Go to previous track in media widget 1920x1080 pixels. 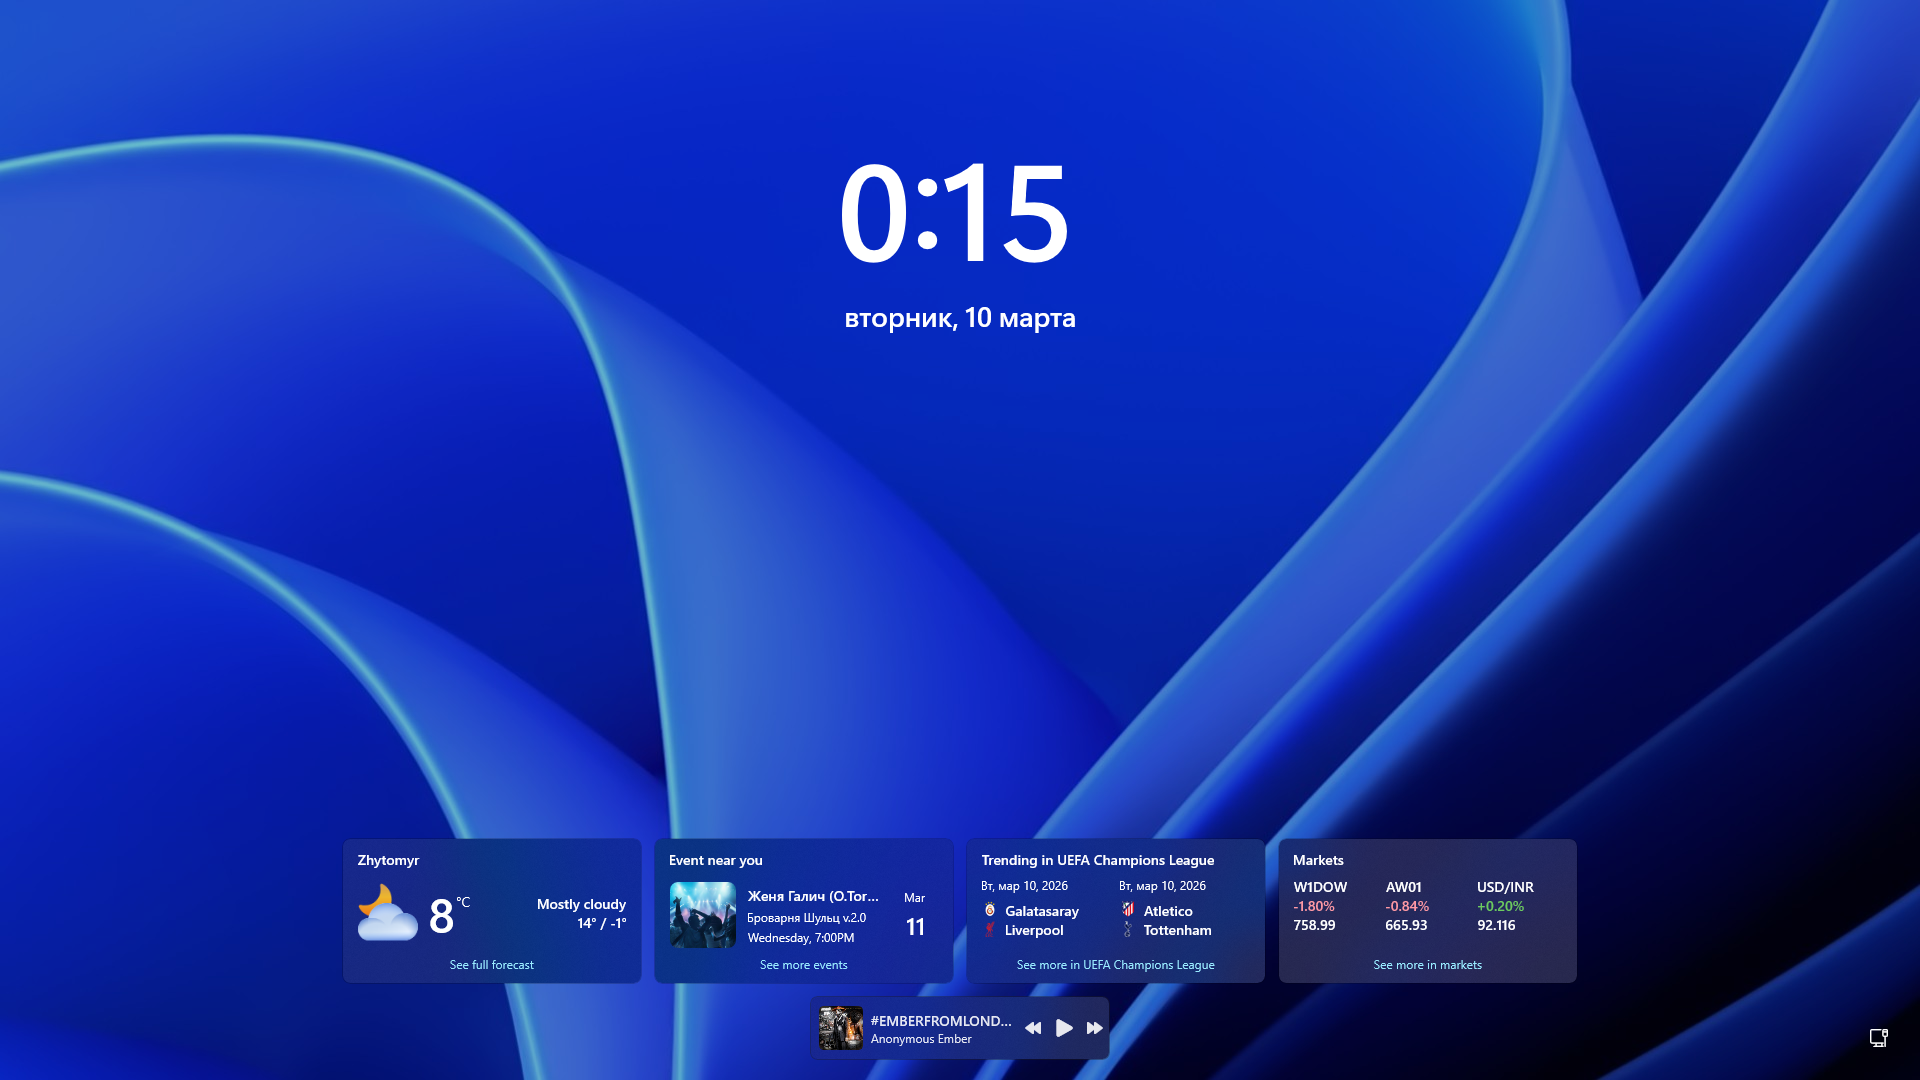pyautogui.click(x=1033, y=1028)
